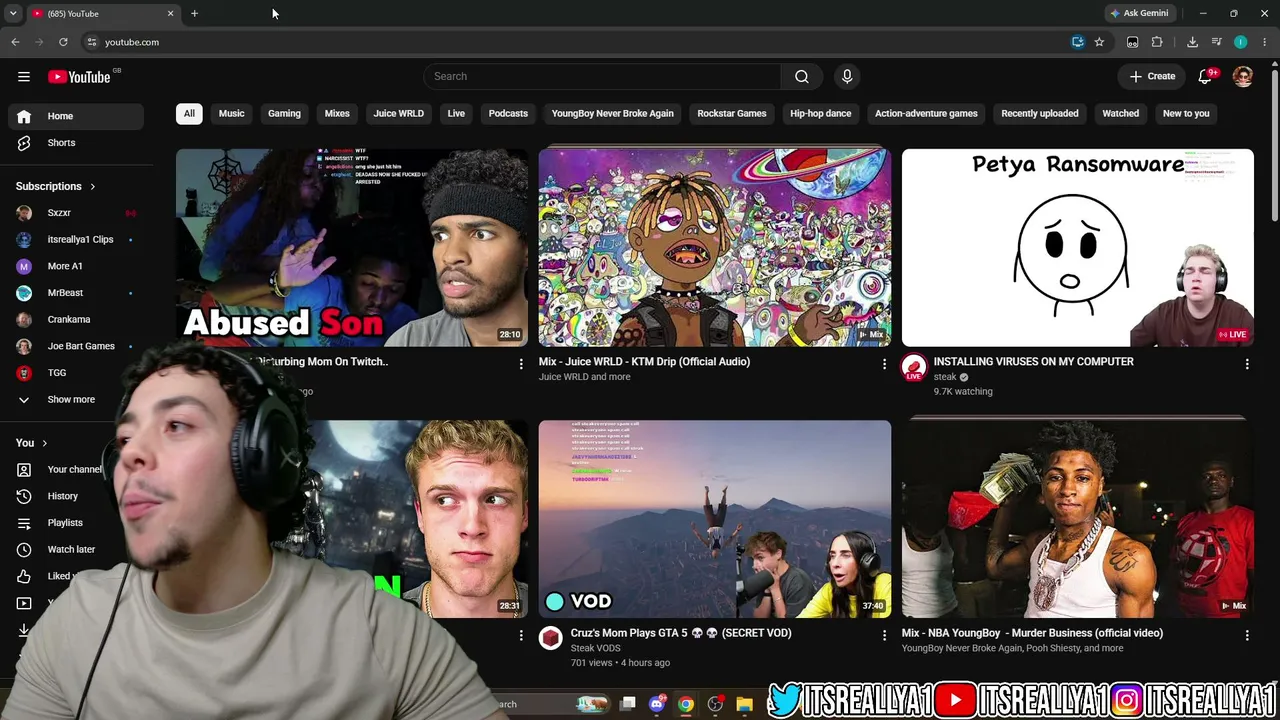This screenshot has height=720, width=1280.
Task: Open Chrome three-dot menu
Action: [x=1265, y=42]
